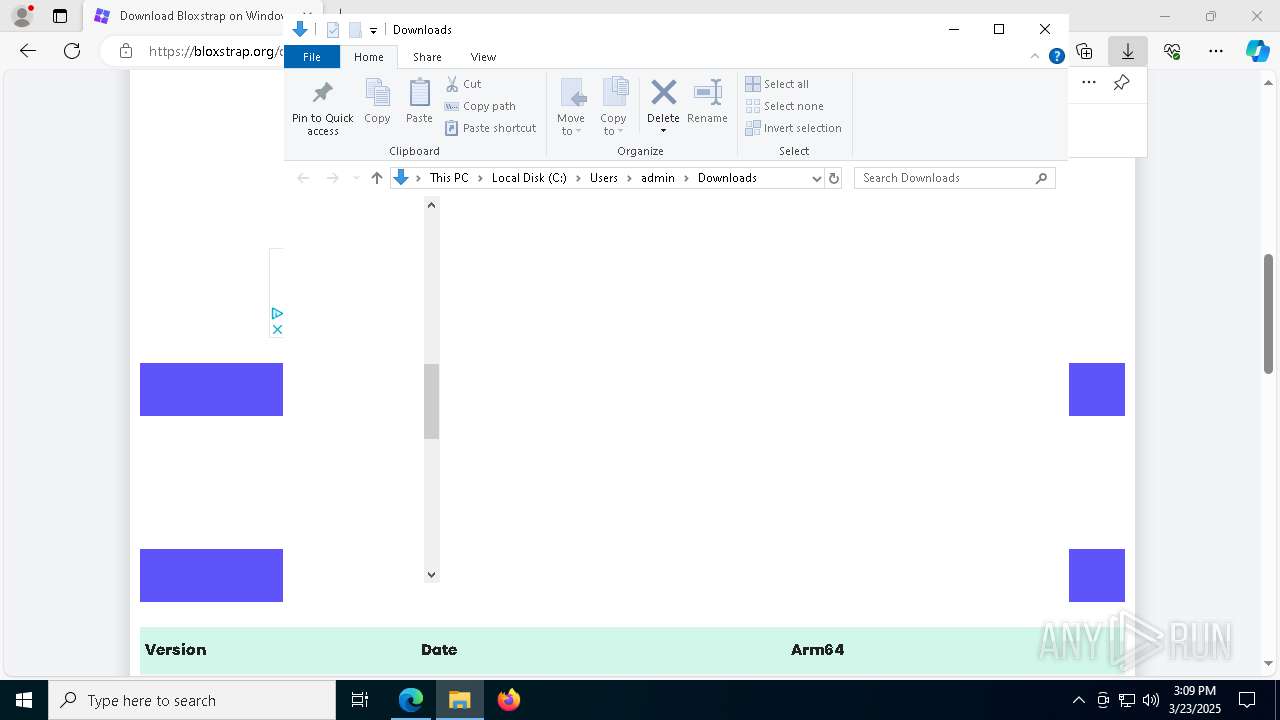This screenshot has height=720, width=1280.
Task: Select the Cut command
Action: coord(463,84)
